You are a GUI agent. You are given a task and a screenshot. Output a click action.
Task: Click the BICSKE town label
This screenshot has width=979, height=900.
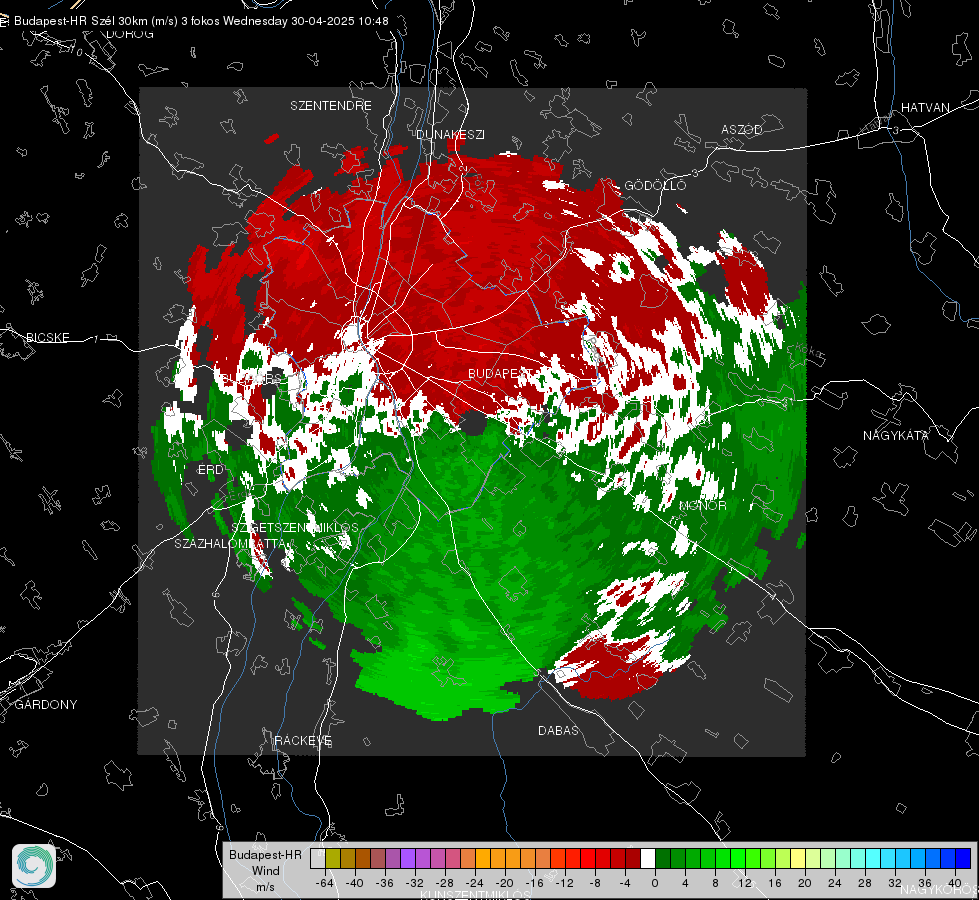(x=47, y=337)
